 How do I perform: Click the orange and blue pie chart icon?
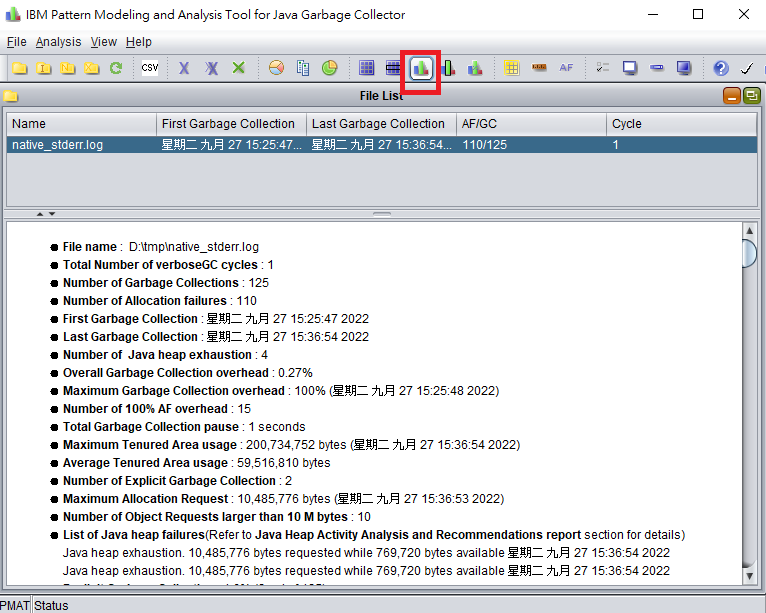276,68
